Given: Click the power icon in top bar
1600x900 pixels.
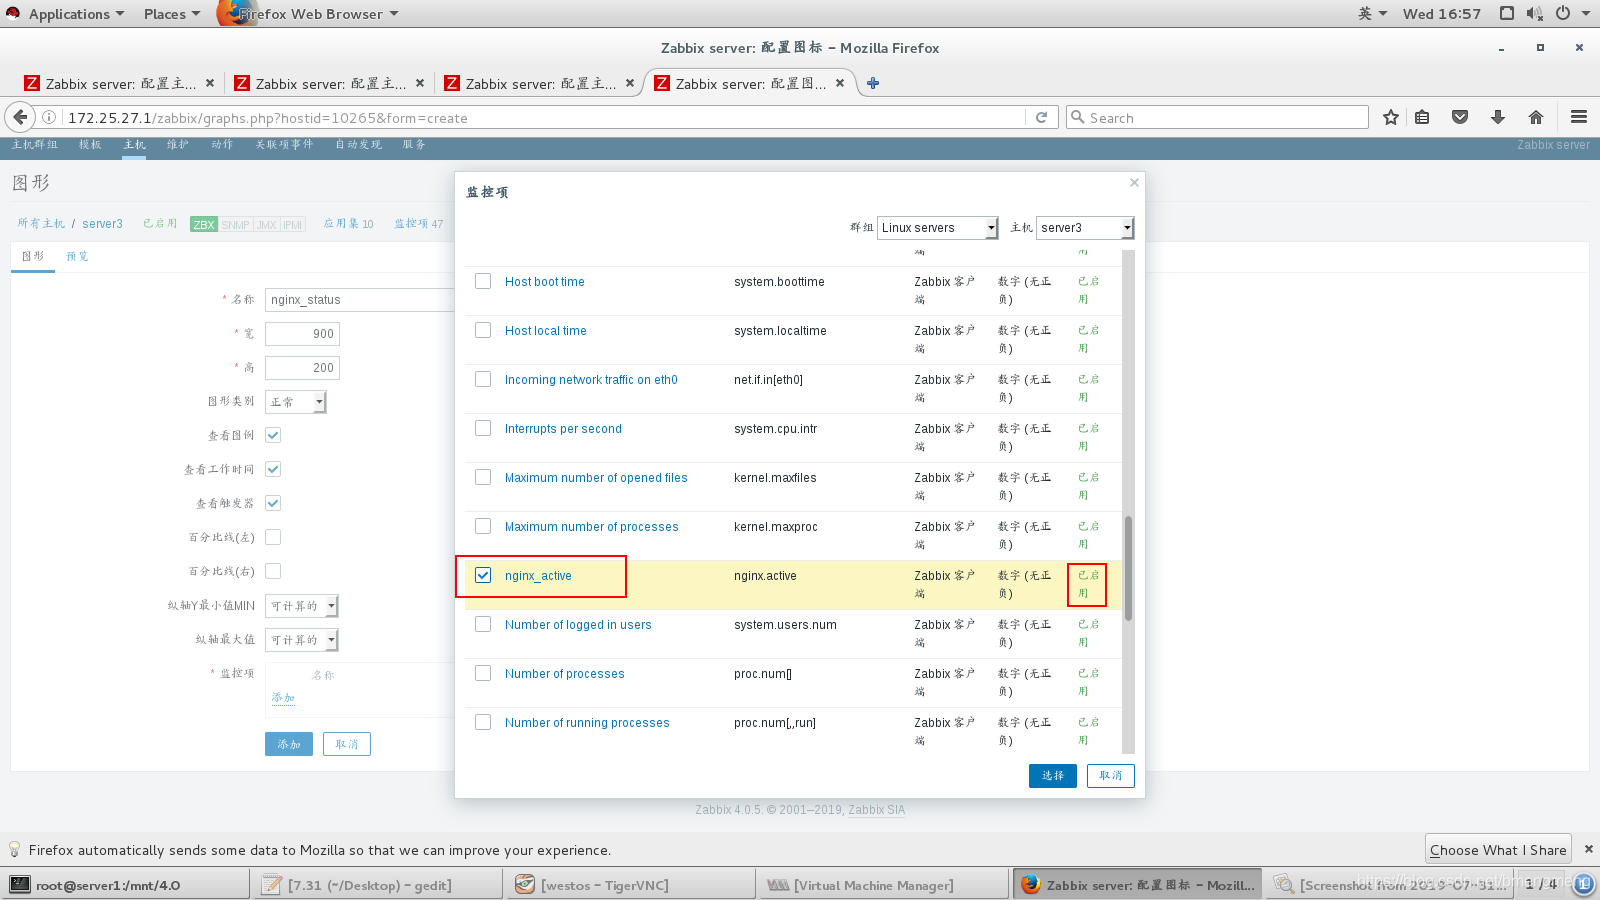Looking at the screenshot, I should tap(1563, 13).
